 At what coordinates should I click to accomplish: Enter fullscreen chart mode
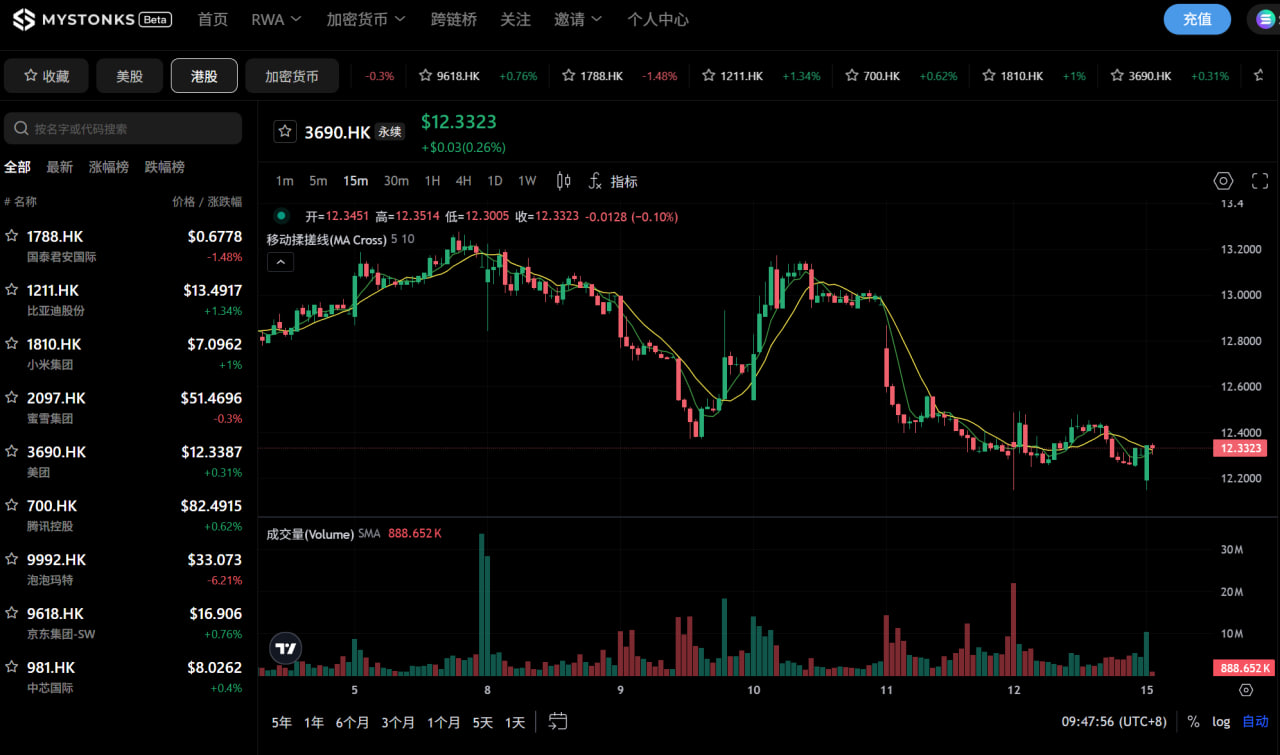1260,181
